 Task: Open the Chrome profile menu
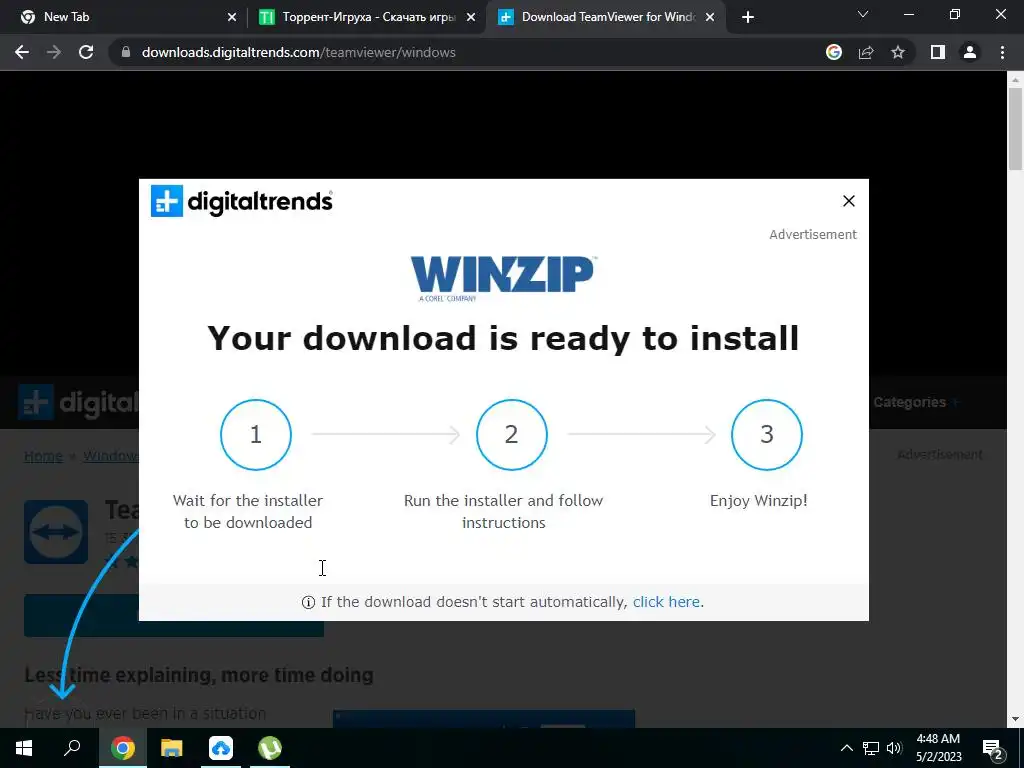tap(970, 52)
